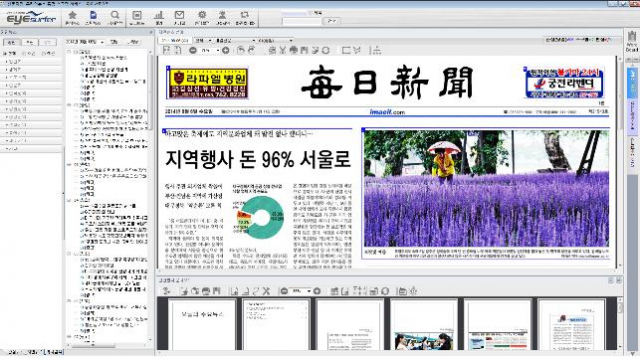Click the circular refresh icon in bottom scrap toolbar
This screenshot has width=640, height=360.
click(385, 291)
